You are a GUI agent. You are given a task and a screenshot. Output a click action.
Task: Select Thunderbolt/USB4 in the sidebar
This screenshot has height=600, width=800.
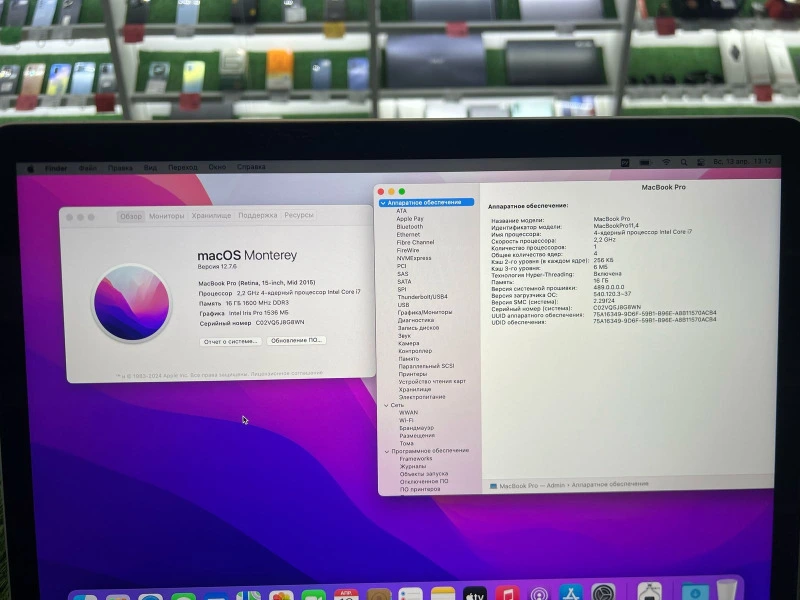(422, 297)
